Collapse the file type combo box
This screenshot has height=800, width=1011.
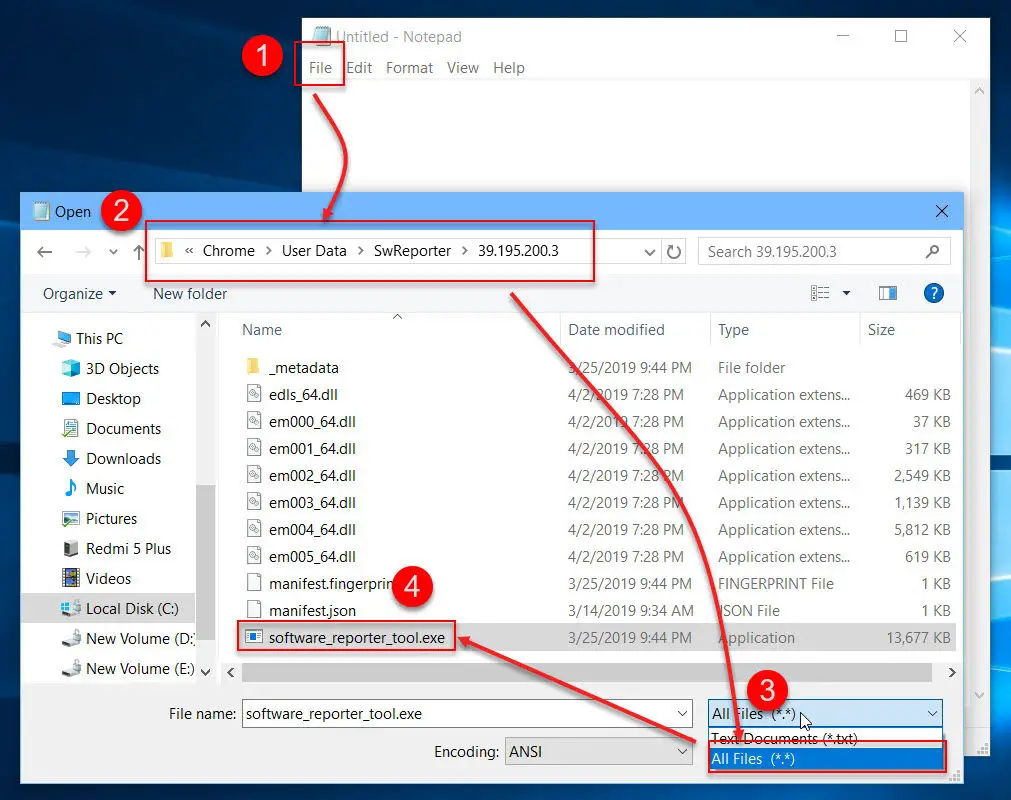pyautogui.click(x=825, y=714)
